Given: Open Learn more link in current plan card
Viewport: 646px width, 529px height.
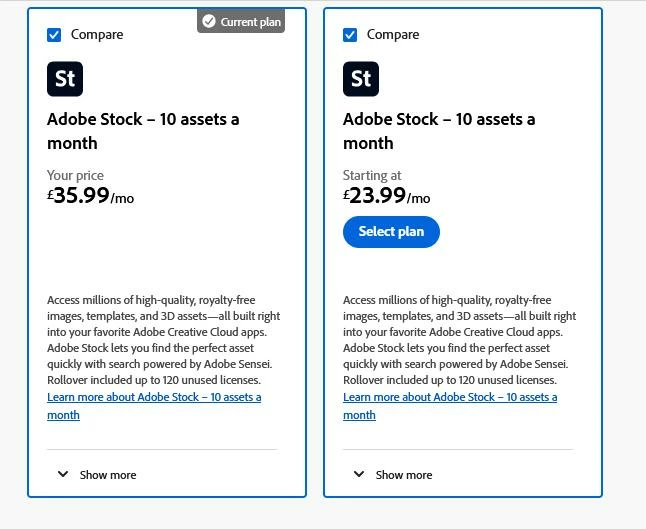Looking at the screenshot, I should [153, 397].
